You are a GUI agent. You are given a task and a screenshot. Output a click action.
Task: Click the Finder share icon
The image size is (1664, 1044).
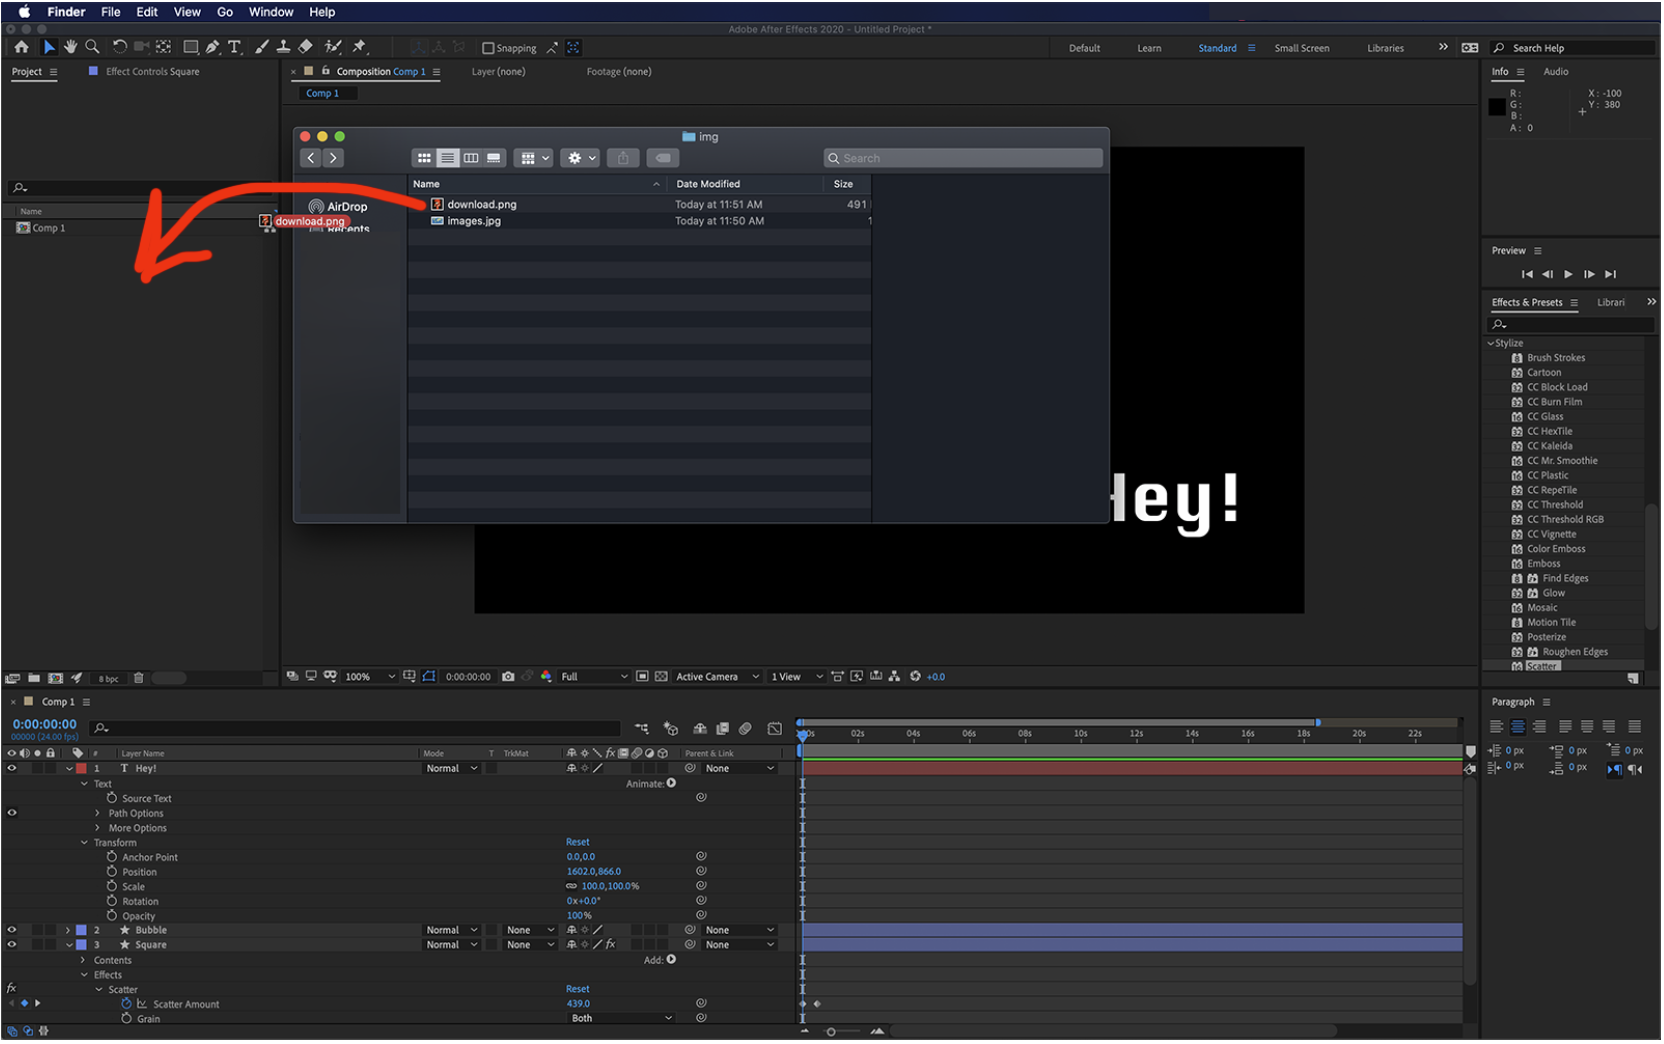point(623,158)
